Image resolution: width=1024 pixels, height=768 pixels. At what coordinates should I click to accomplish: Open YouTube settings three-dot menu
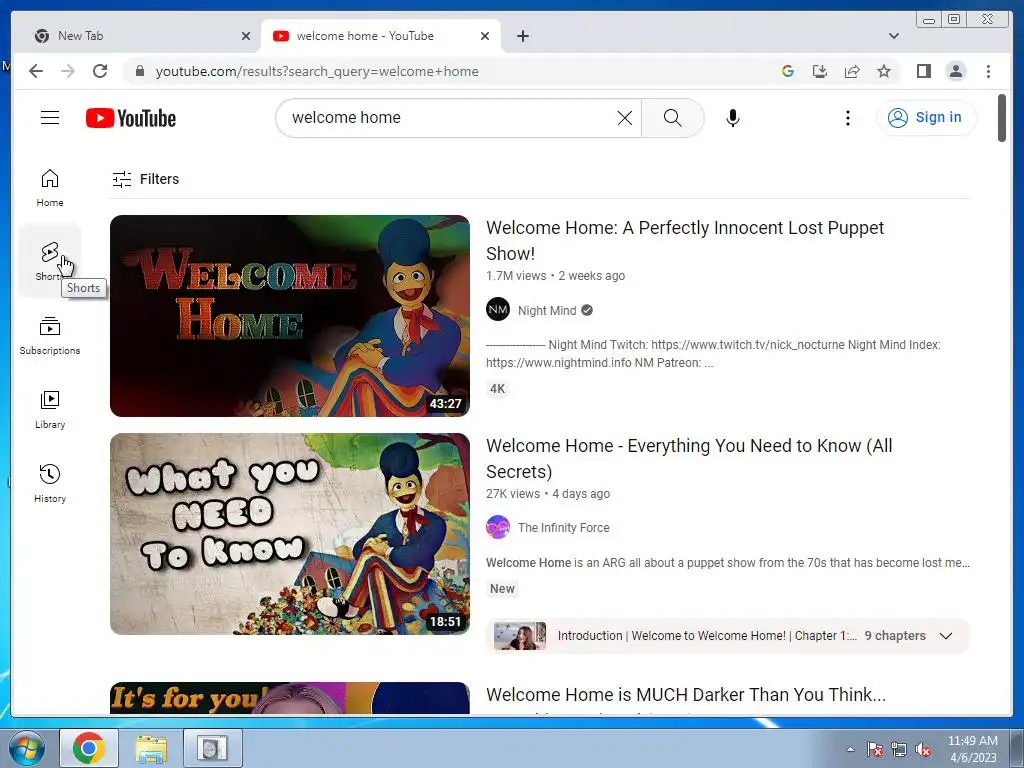tap(848, 118)
